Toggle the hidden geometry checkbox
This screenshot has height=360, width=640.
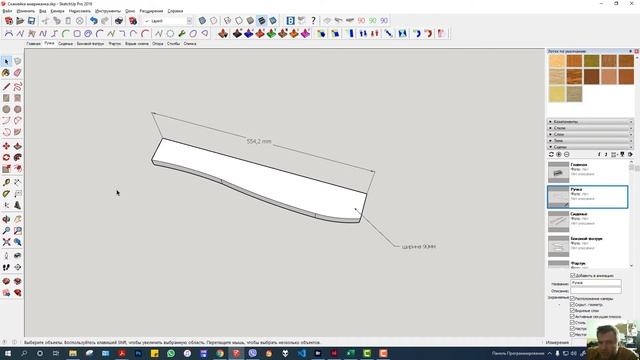tap(572, 304)
